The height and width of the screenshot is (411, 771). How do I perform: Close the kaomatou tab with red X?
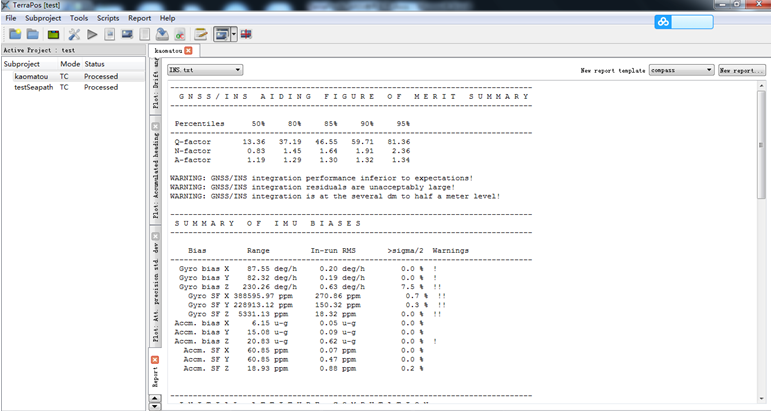point(188,50)
